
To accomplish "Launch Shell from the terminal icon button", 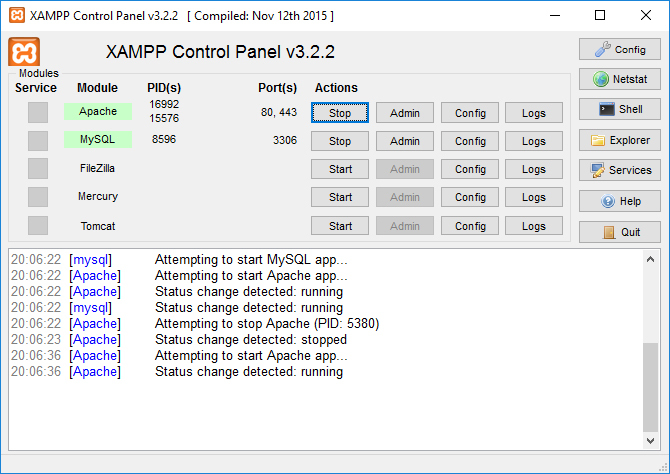I will tap(620, 109).
